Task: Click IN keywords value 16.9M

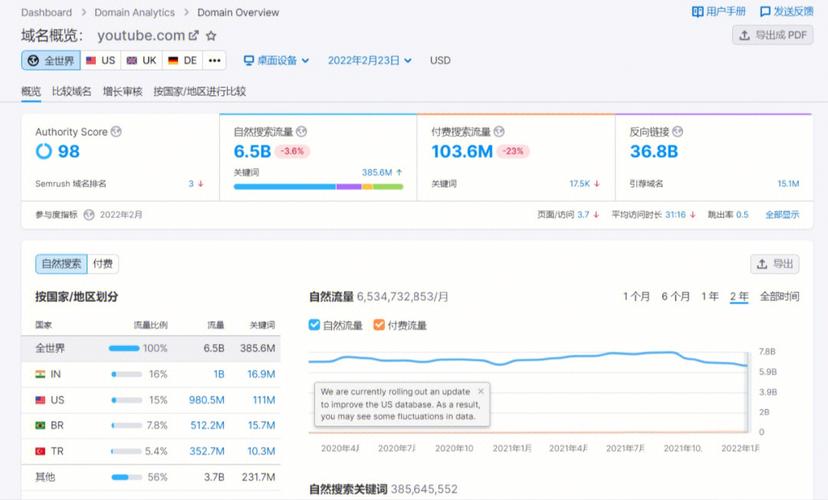Action: click(x=261, y=374)
